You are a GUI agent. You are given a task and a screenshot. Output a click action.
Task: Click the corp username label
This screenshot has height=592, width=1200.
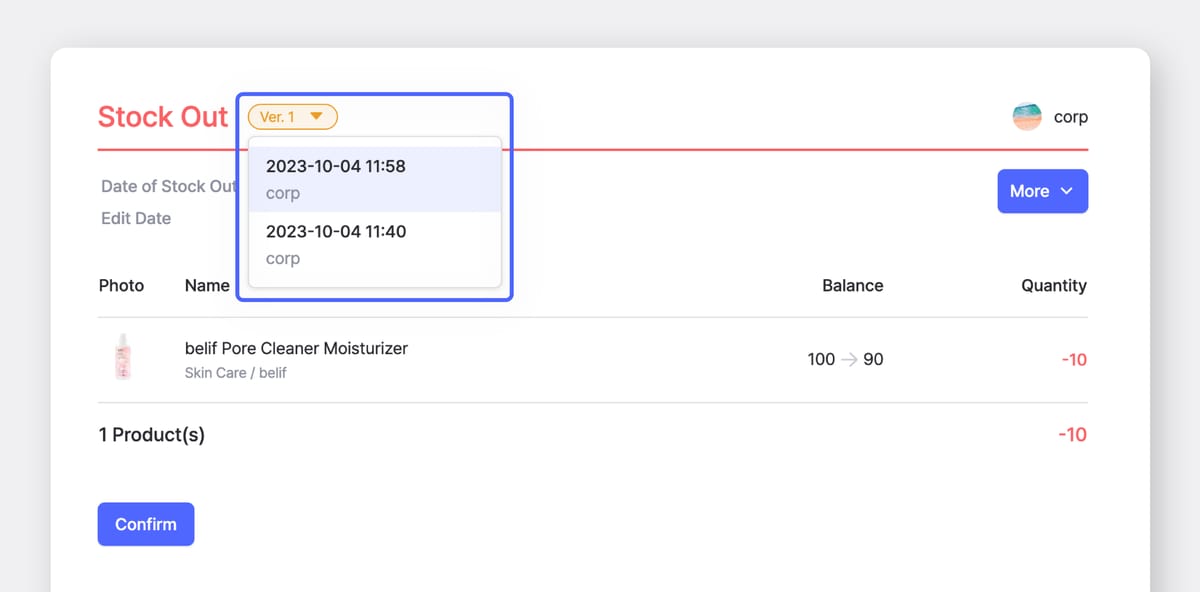1069,116
